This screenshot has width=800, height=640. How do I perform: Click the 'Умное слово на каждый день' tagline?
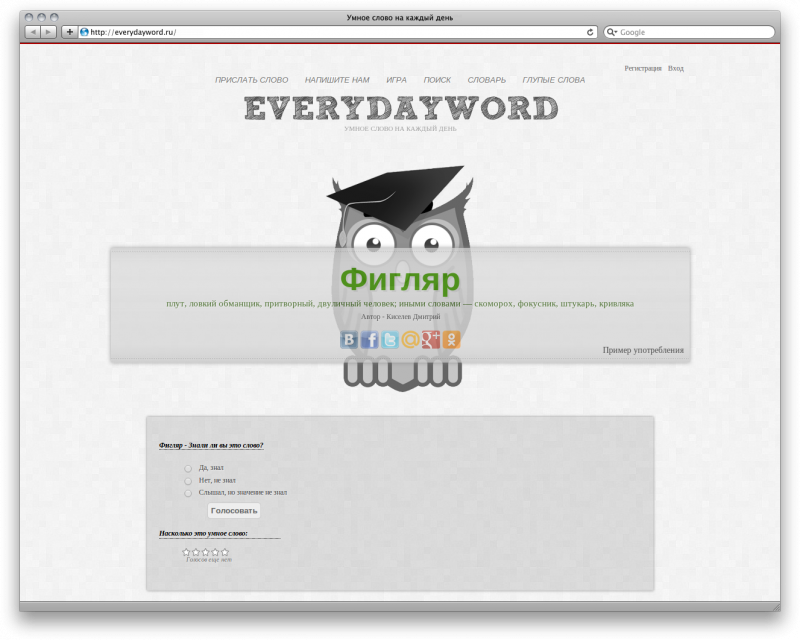(x=401, y=129)
